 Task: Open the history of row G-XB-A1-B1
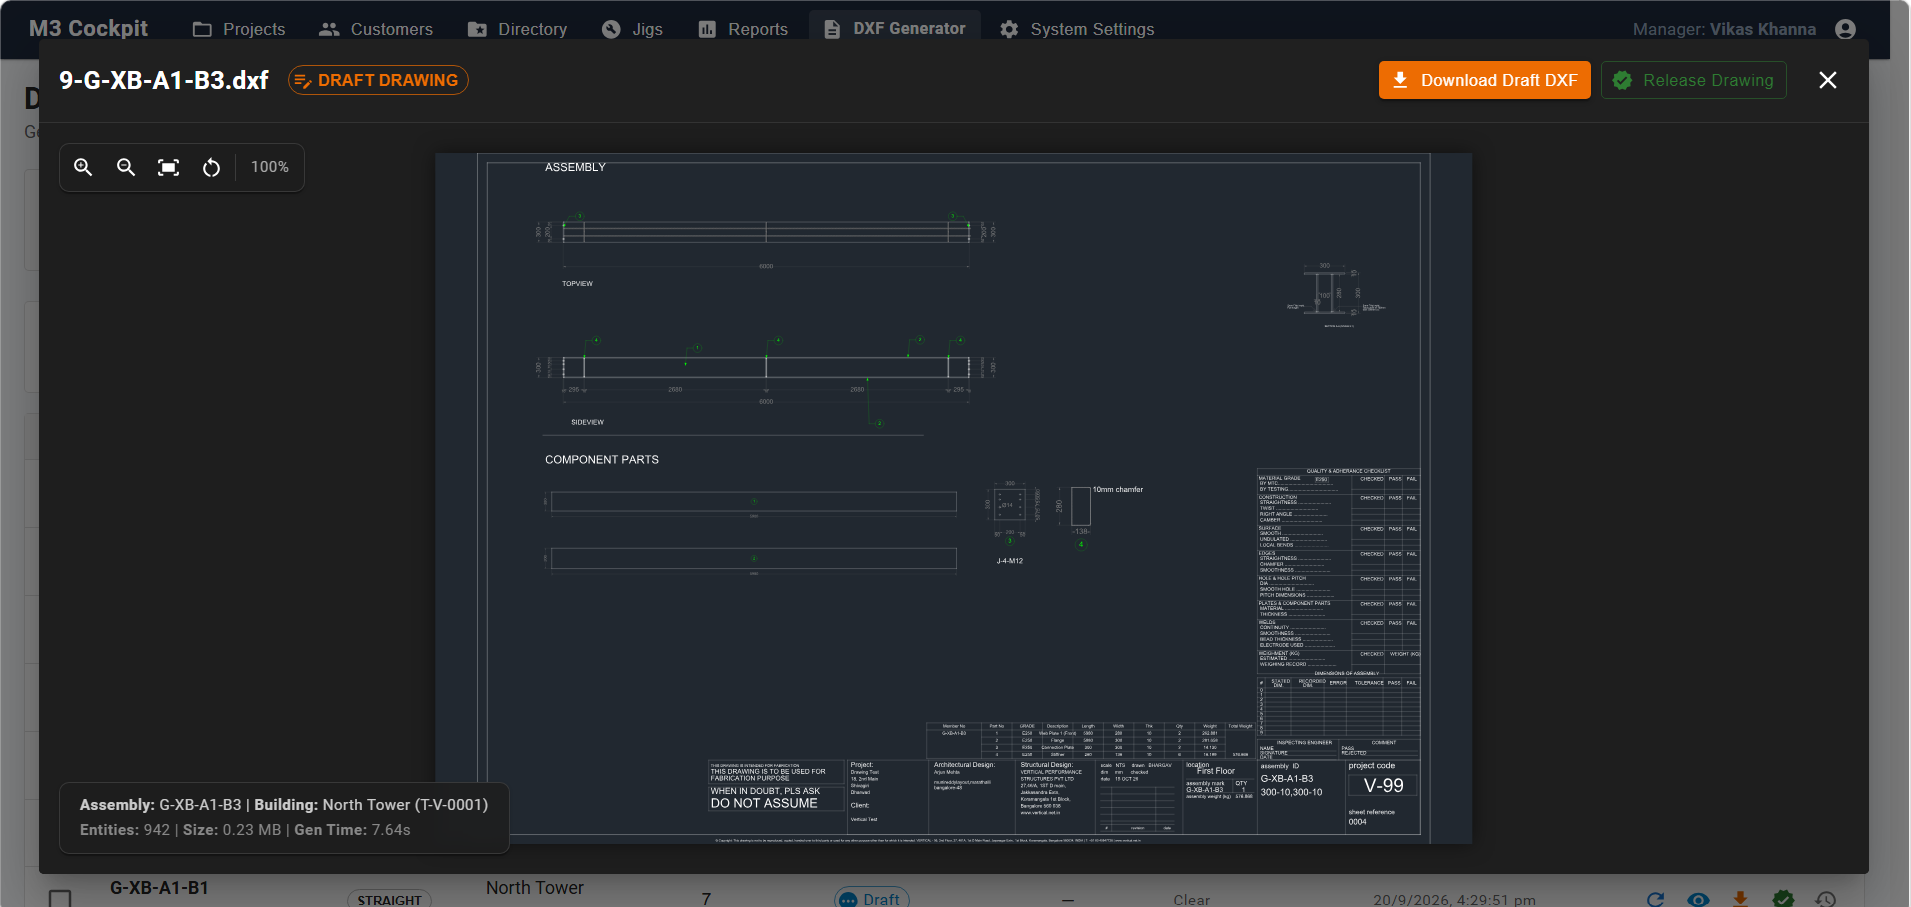coord(1825,898)
